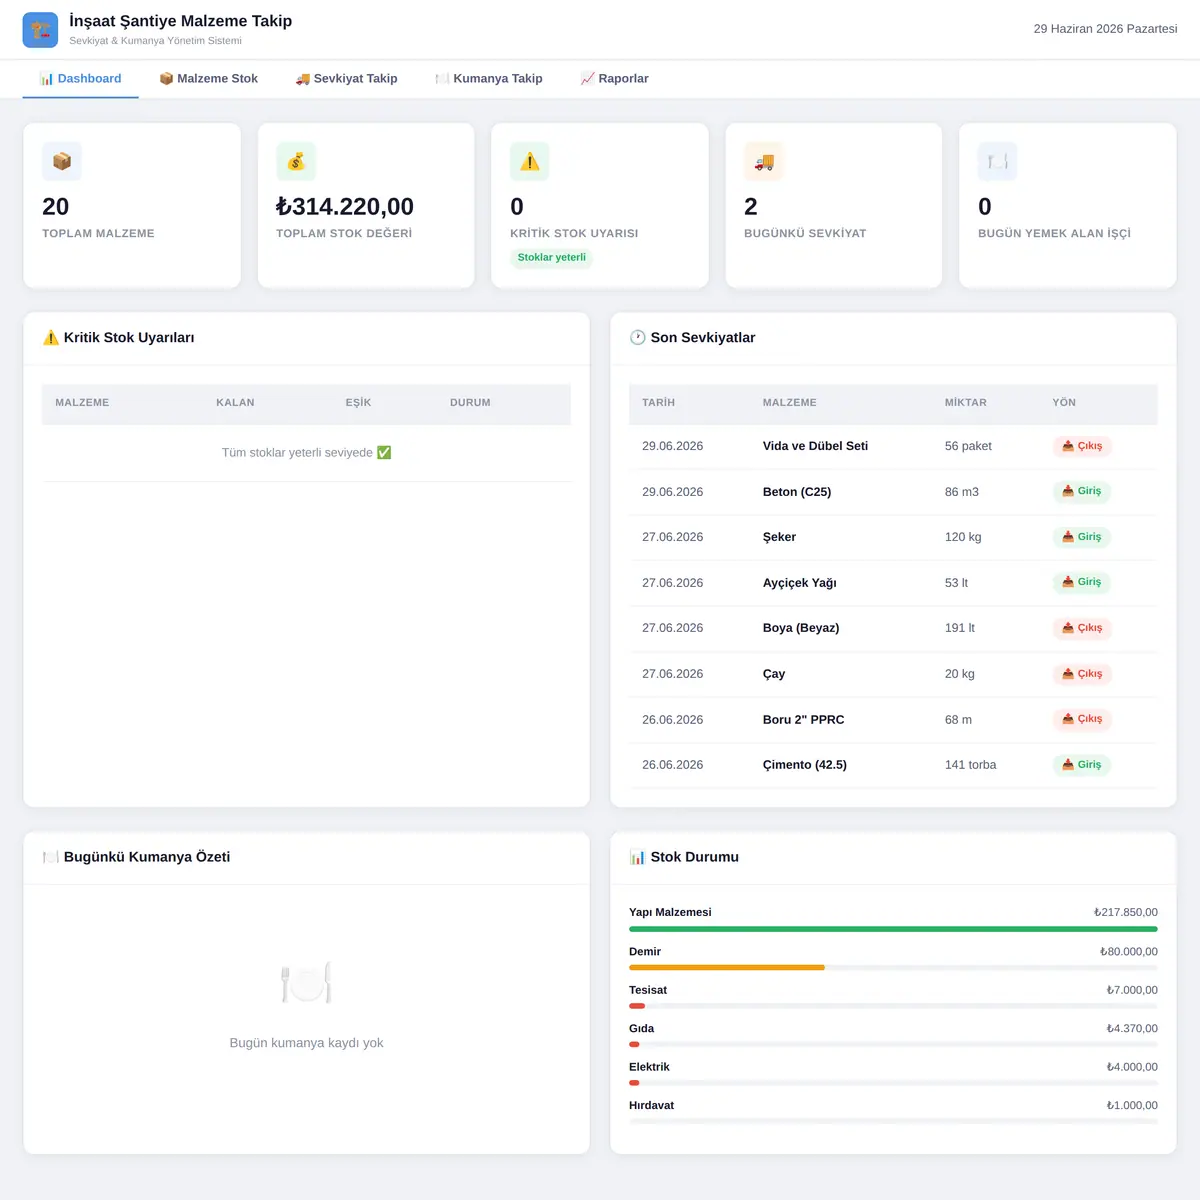Click the ₺217.850,00 value for Yapı Malzemesi

coord(1126,912)
